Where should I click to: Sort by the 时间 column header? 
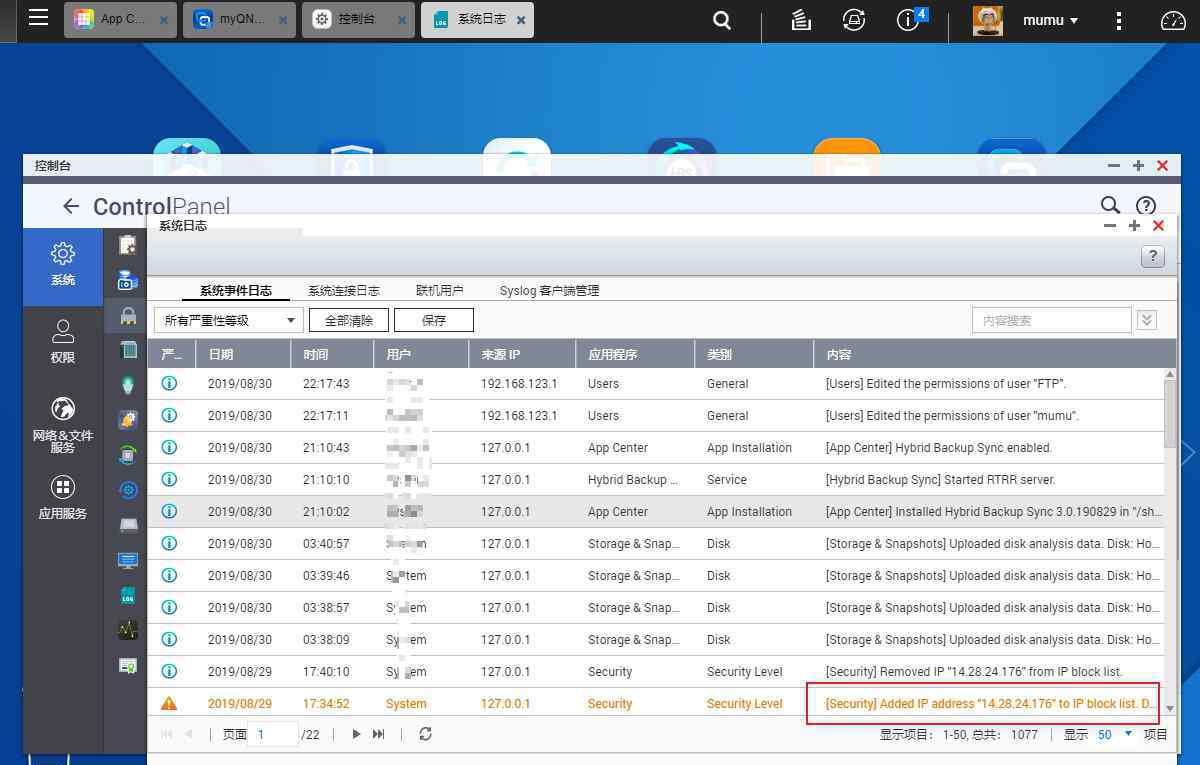[x=332, y=354]
